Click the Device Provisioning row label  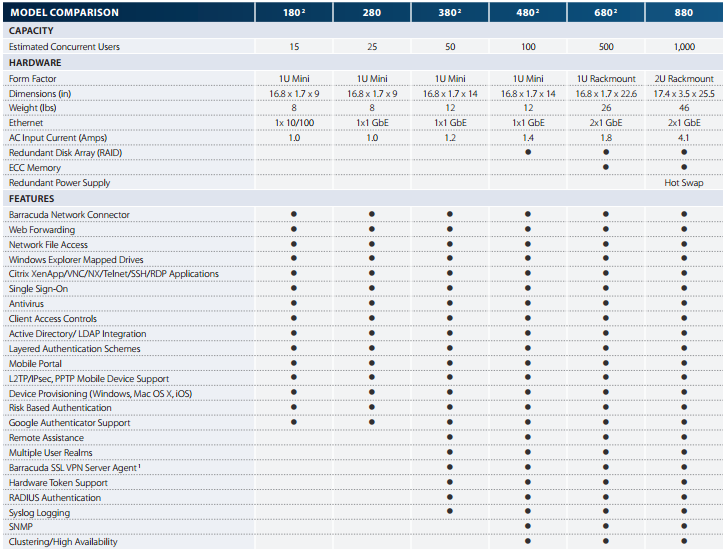100,394
